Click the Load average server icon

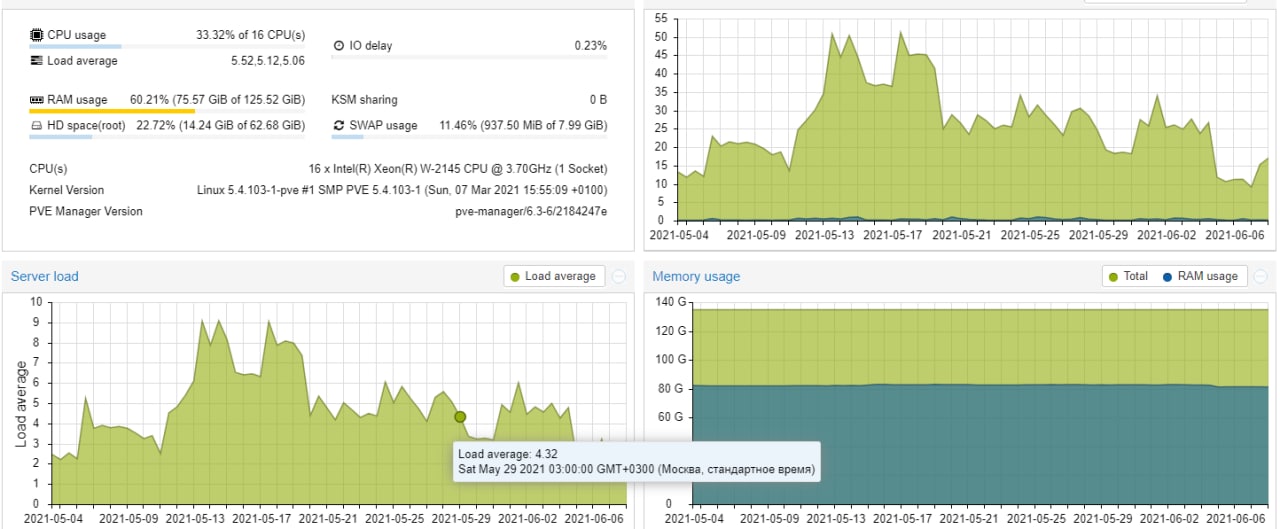coord(37,61)
